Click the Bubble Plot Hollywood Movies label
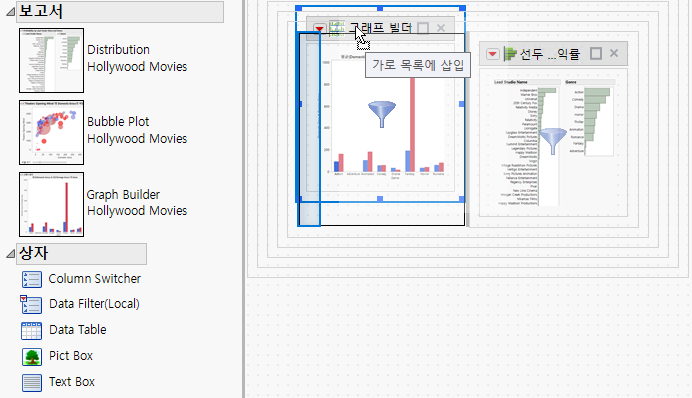This screenshot has height=398, width=692. click(x=137, y=130)
